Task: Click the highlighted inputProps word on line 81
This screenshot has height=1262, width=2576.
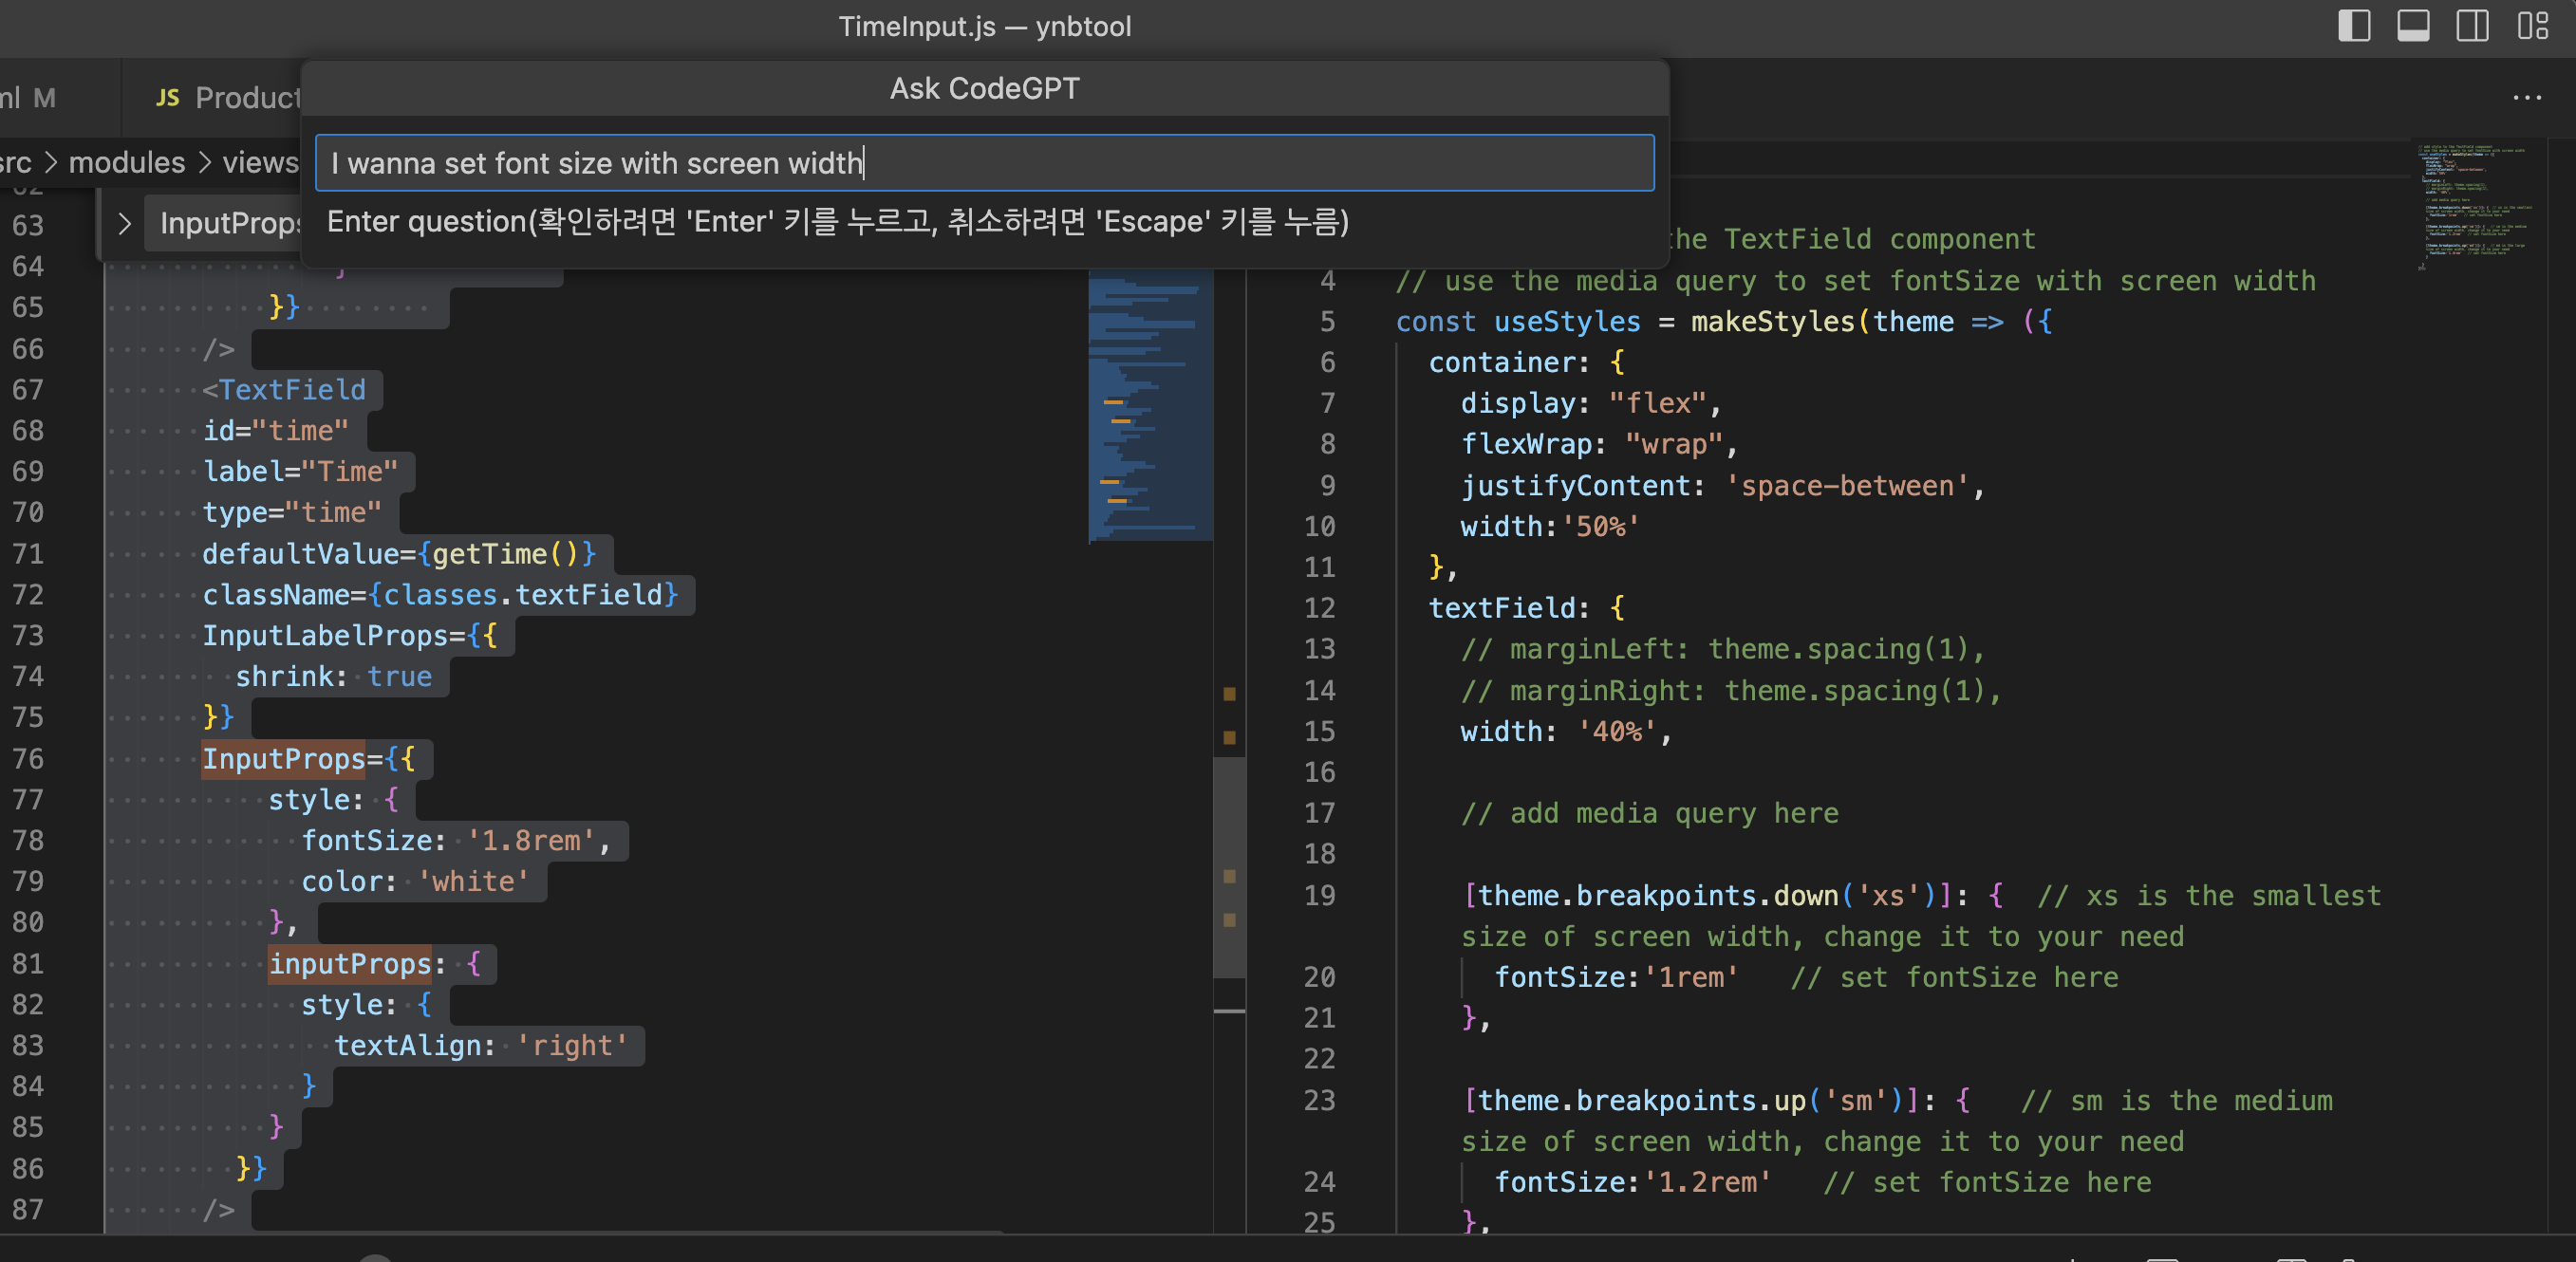Action: (x=350, y=963)
